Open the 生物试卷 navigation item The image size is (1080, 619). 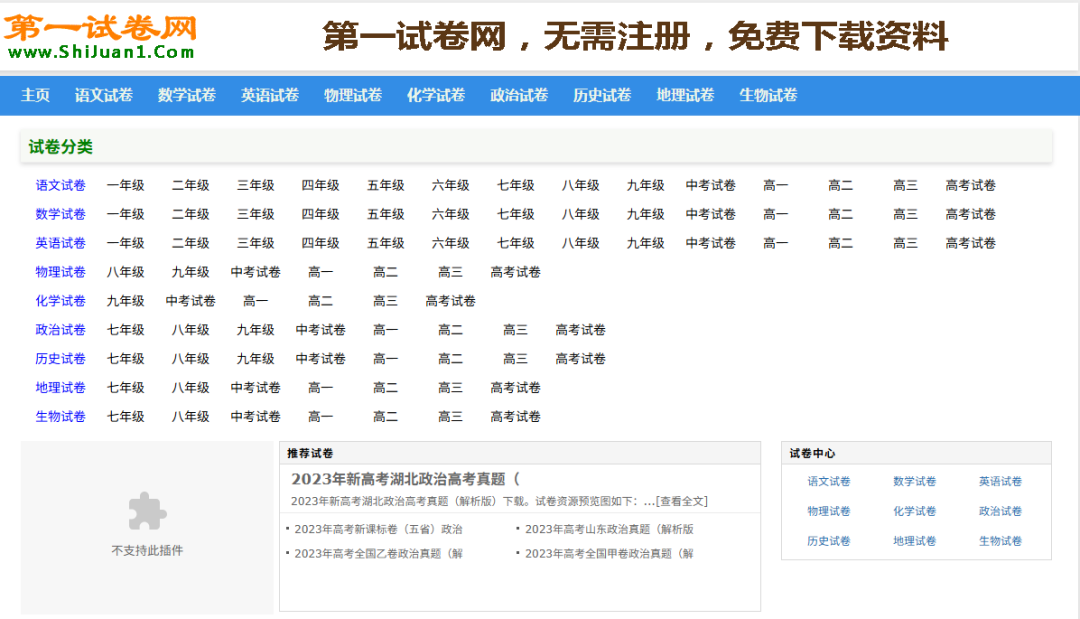(x=766, y=95)
